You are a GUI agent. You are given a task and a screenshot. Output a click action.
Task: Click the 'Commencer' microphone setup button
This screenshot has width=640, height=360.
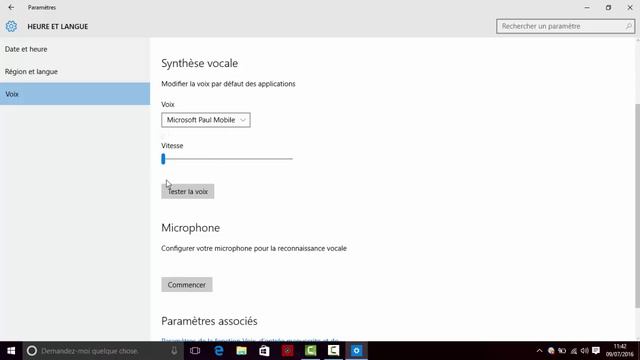187,285
